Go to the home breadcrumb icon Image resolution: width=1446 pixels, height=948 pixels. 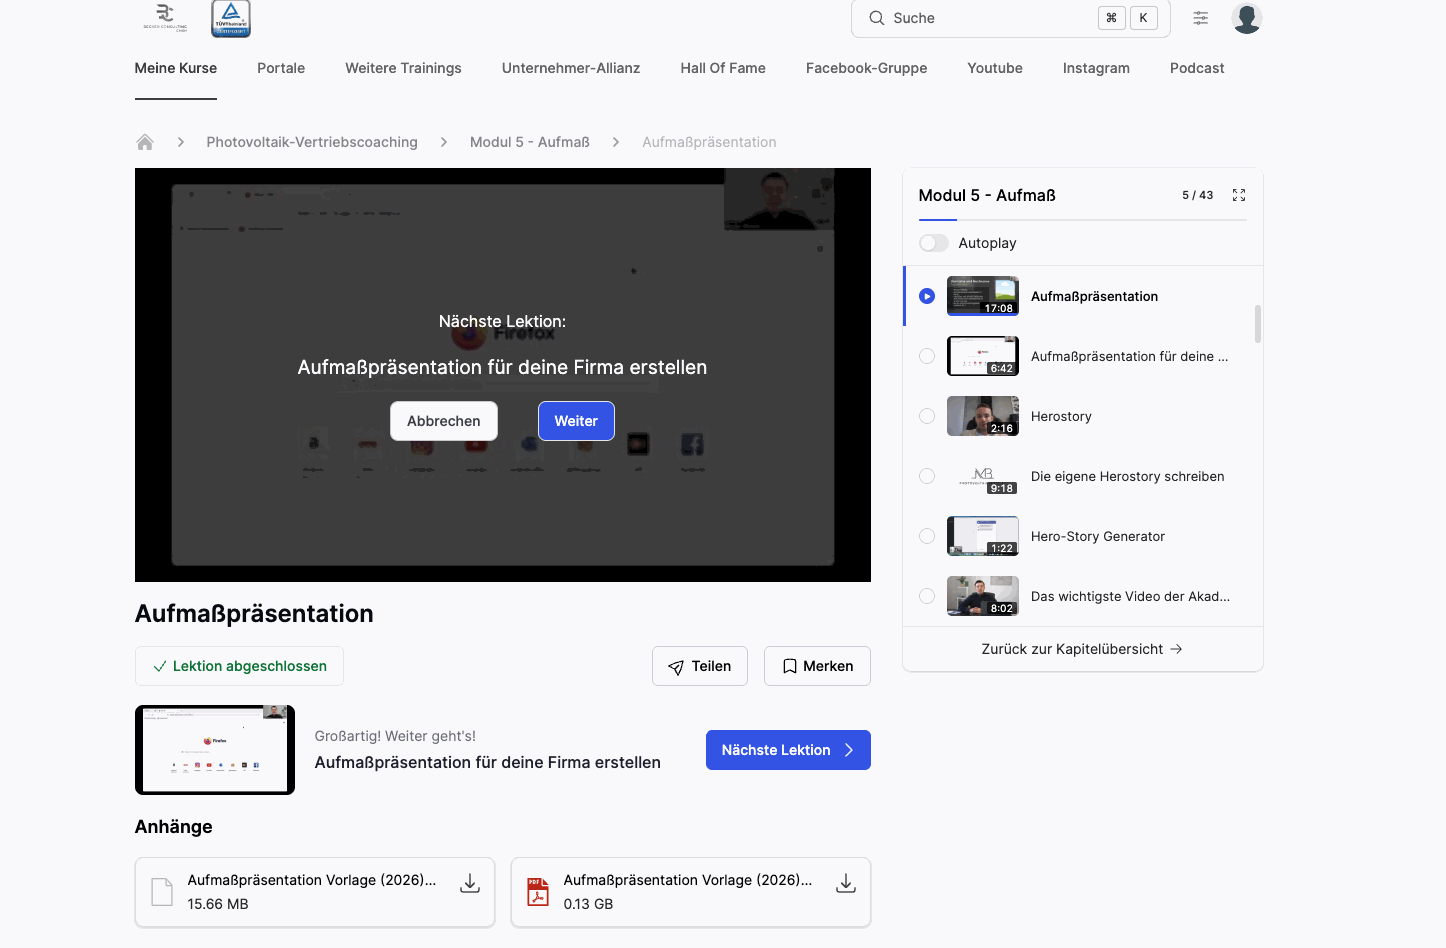(145, 142)
